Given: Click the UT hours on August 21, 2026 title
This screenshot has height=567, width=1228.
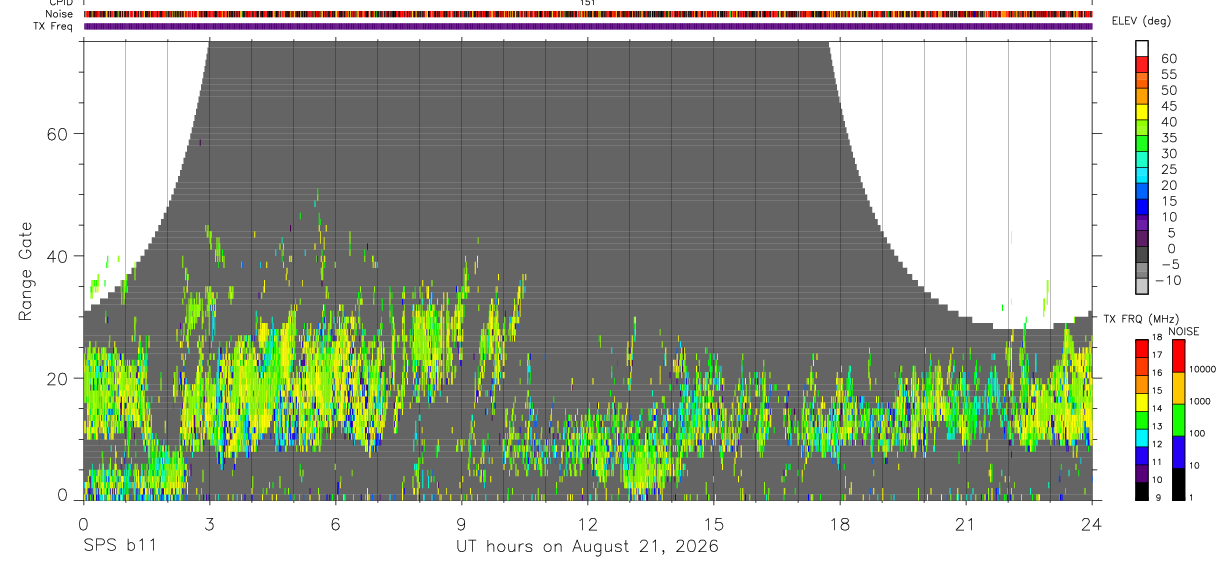Looking at the screenshot, I should coord(587,547).
